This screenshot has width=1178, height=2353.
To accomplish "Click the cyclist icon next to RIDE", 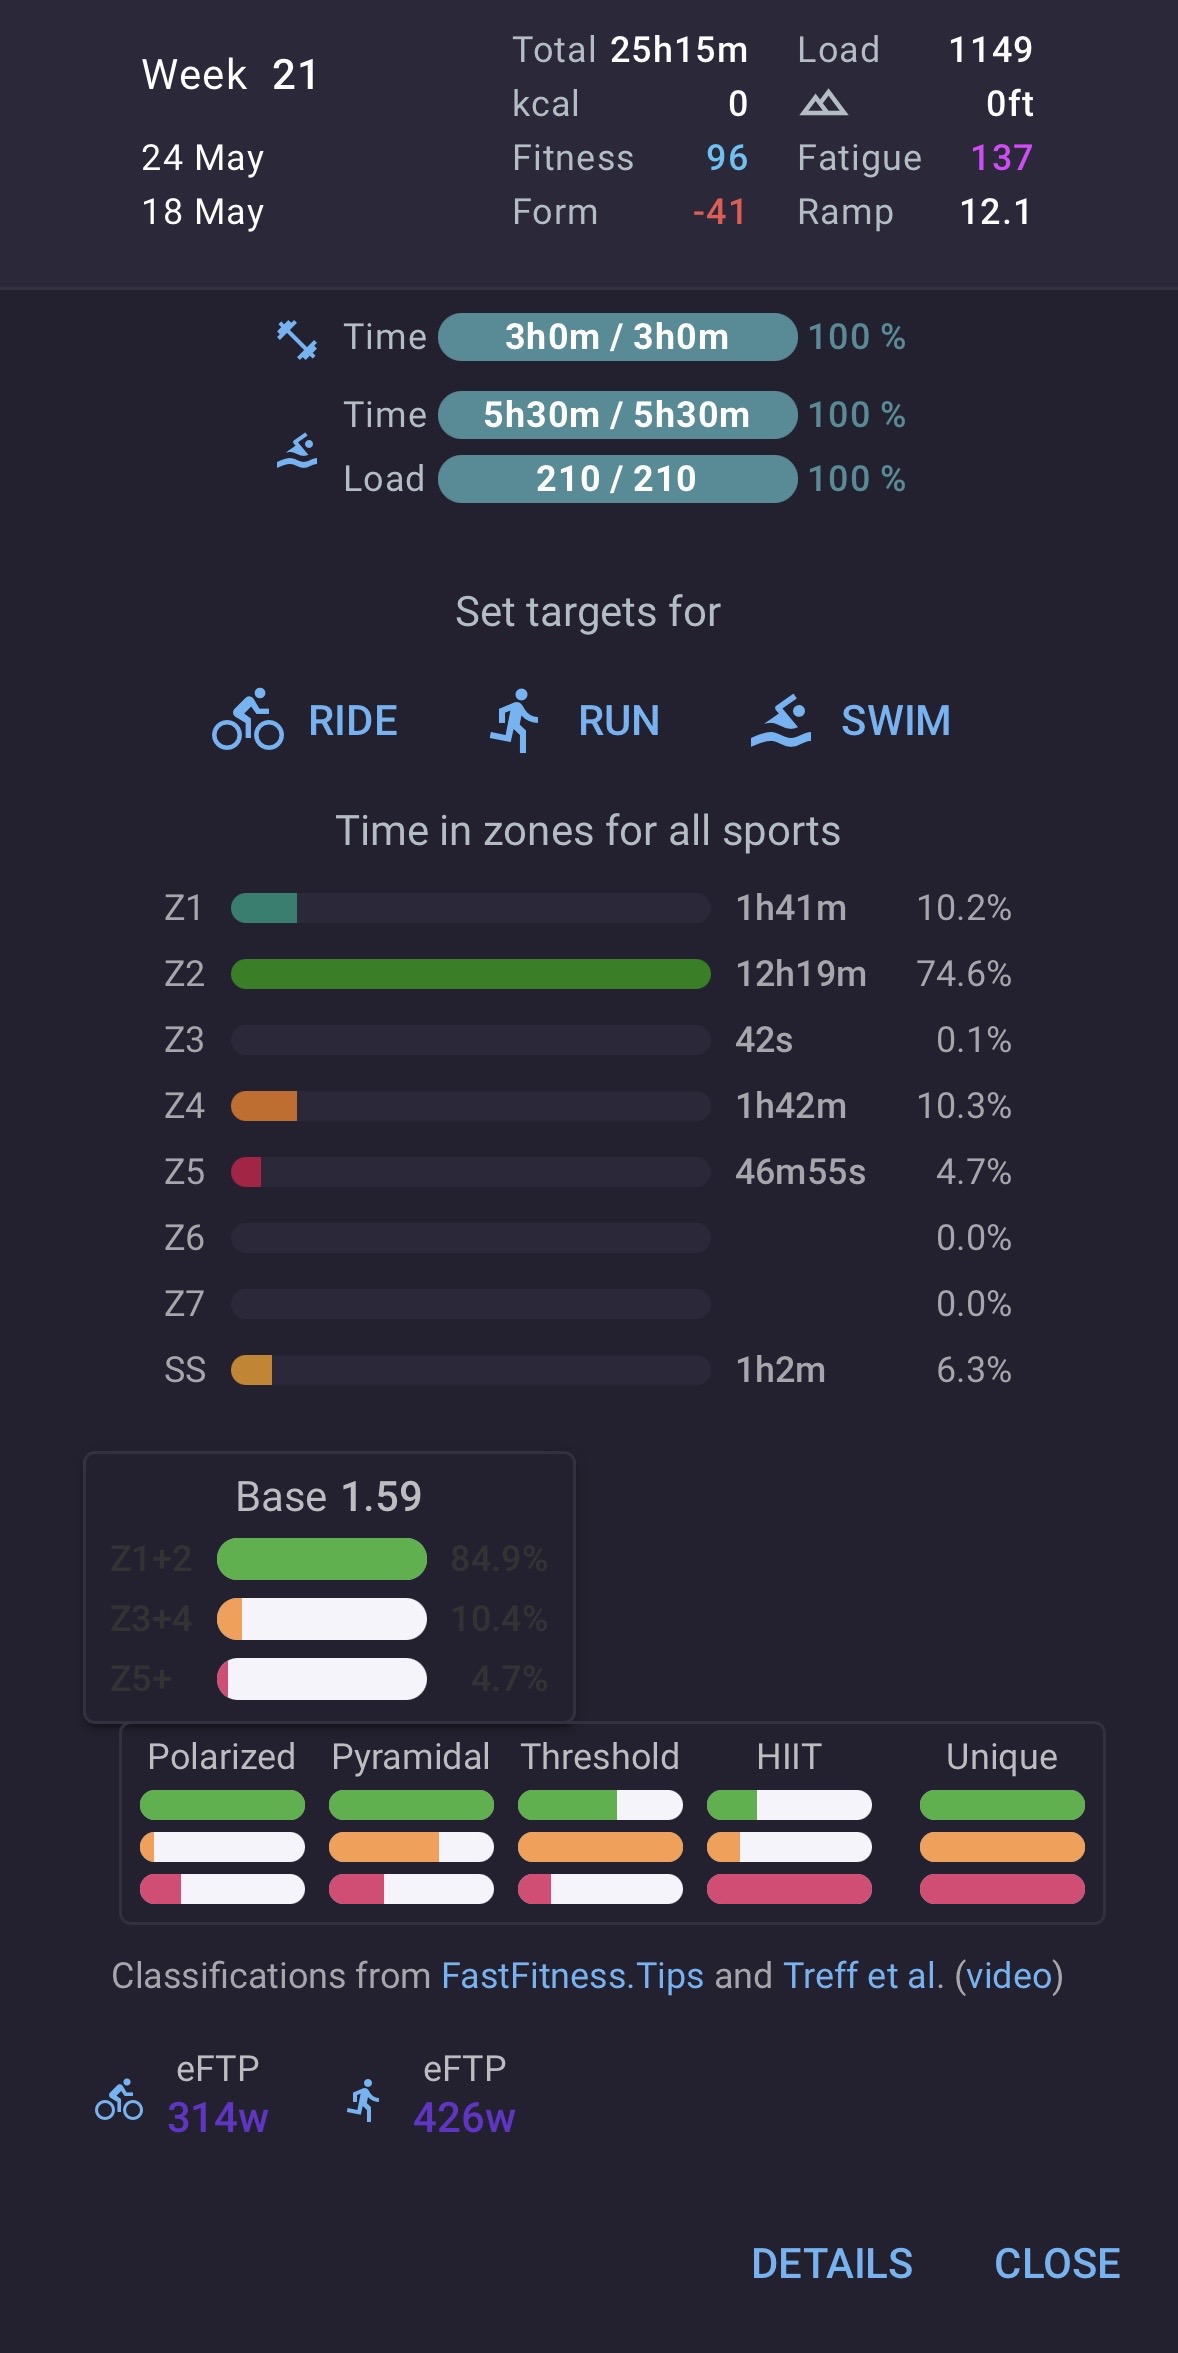I will [x=248, y=719].
